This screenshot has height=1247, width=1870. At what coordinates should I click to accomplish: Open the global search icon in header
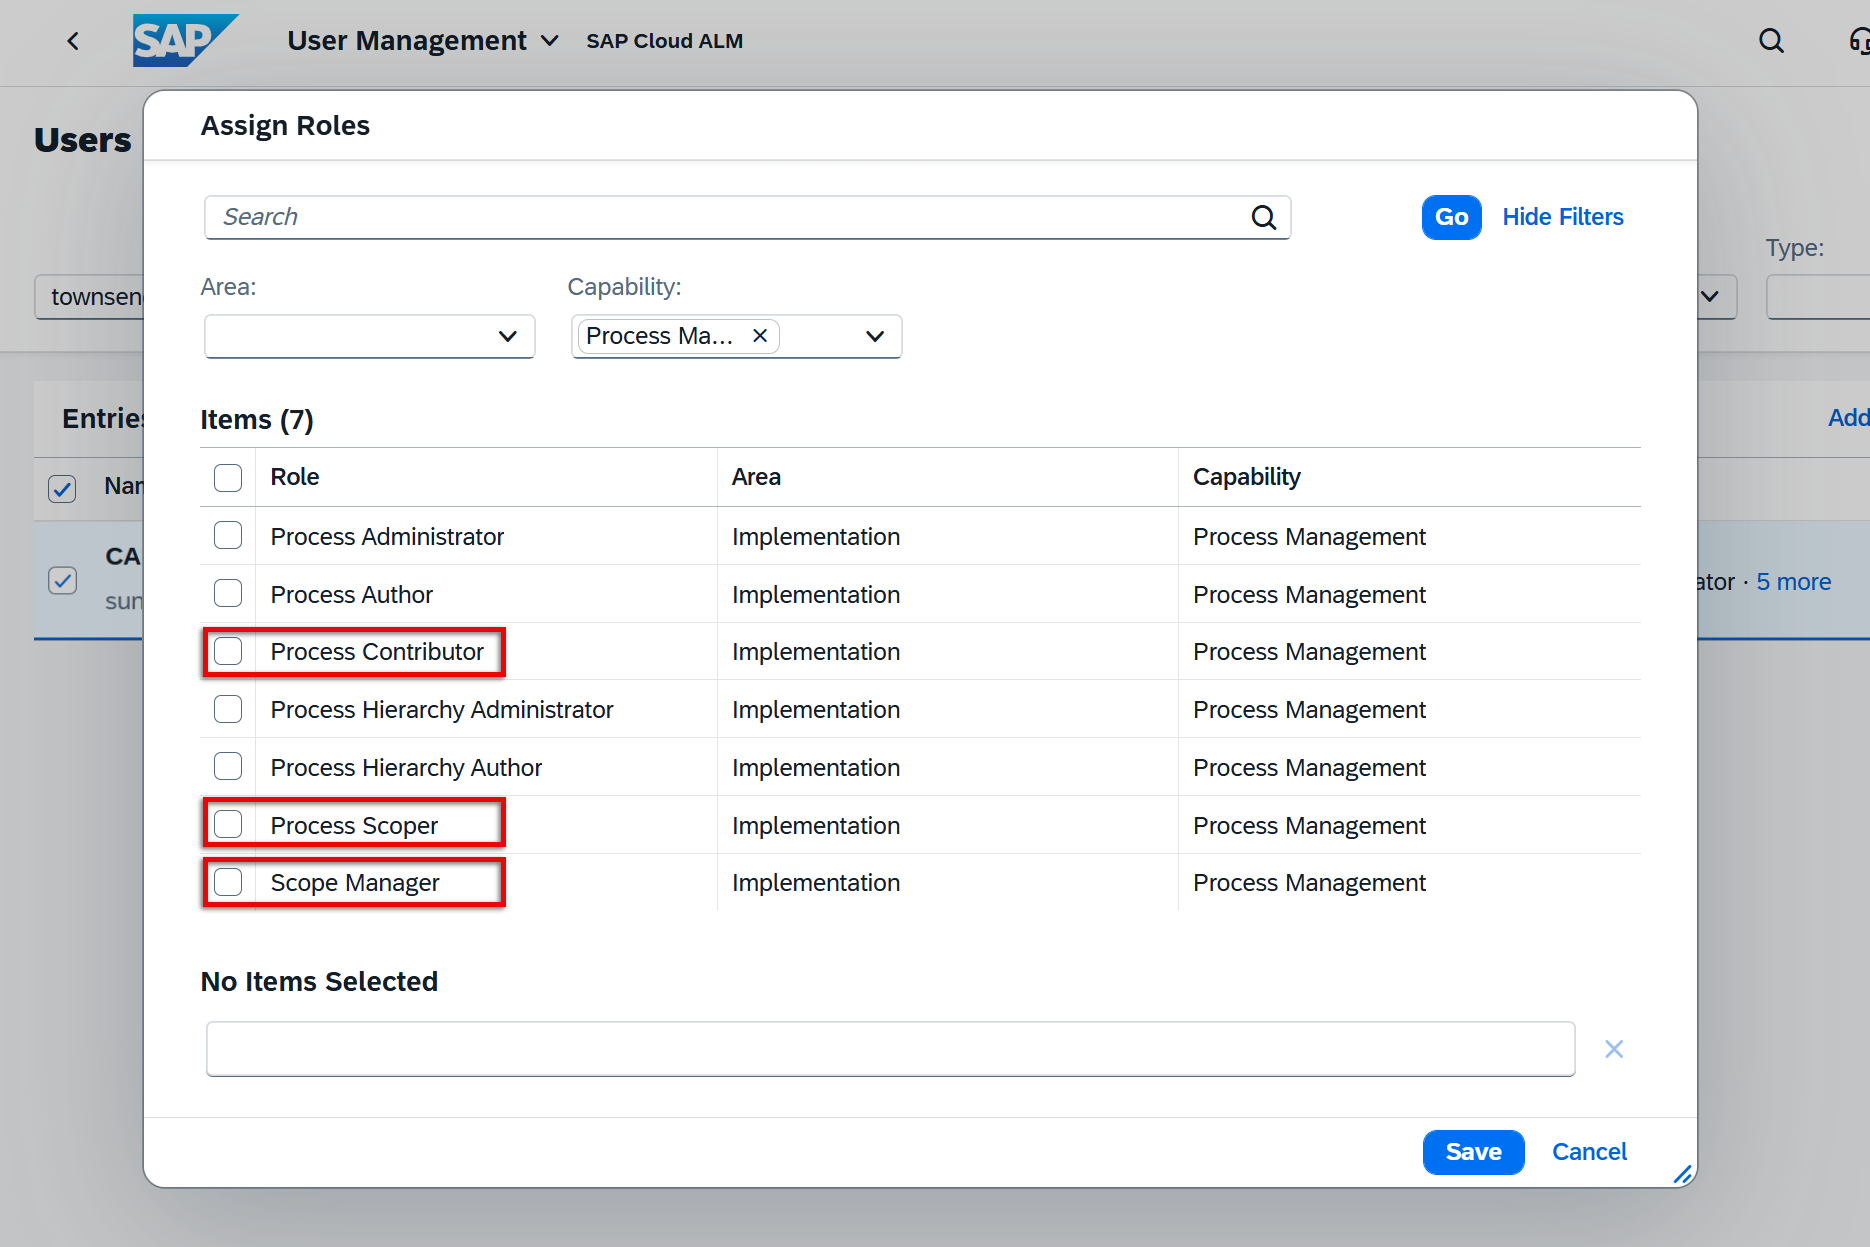[1771, 41]
